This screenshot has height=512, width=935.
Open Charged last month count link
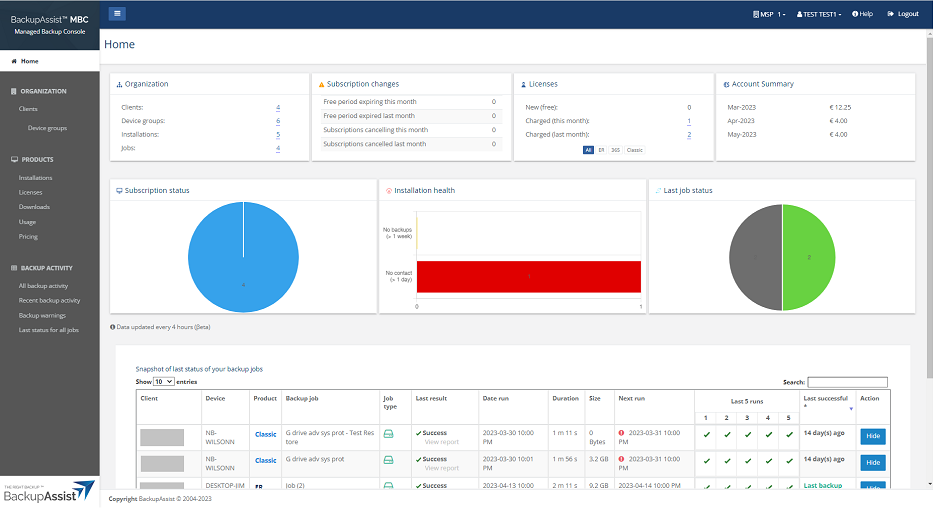(x=689, y=135)
